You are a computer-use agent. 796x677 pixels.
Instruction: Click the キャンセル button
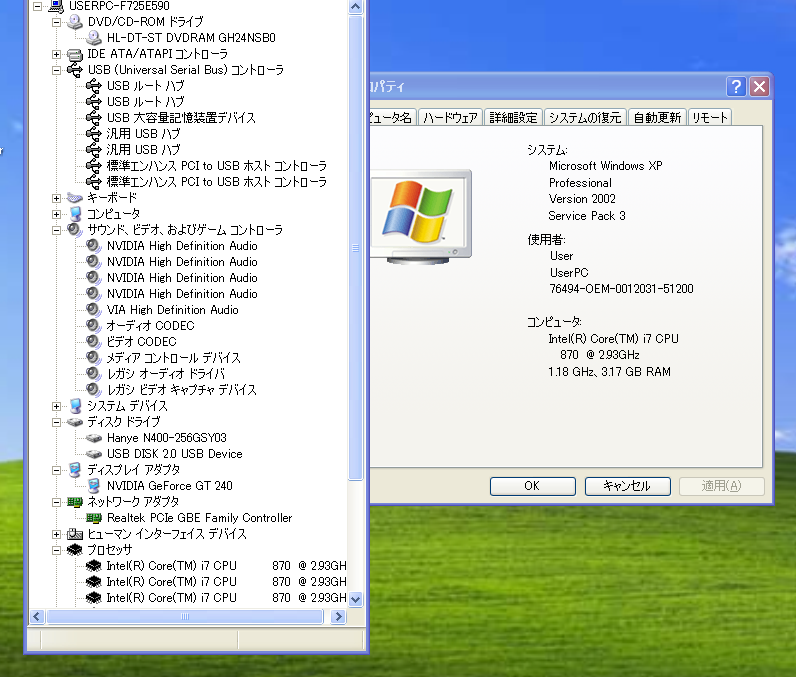[627, 486]
